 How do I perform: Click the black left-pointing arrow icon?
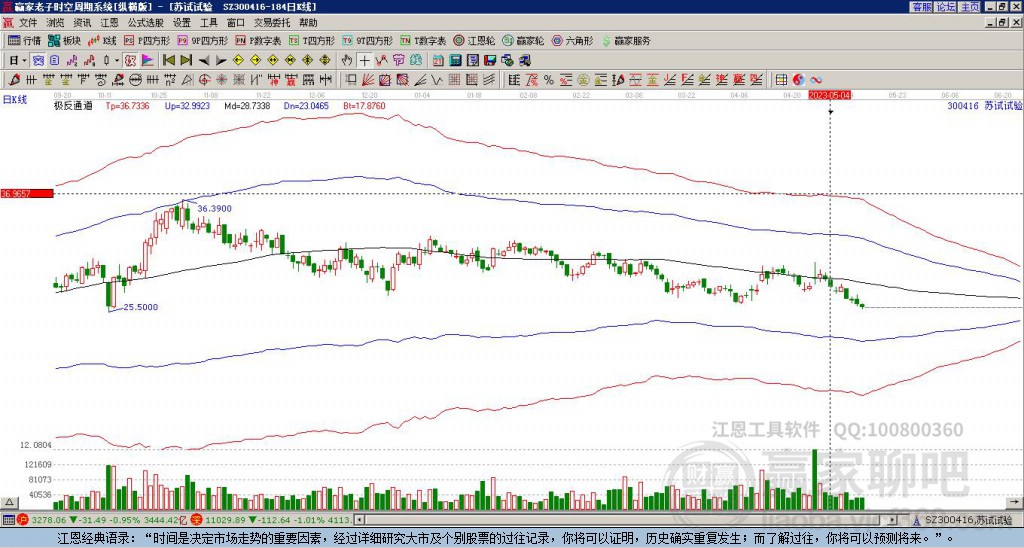coord(204,61)
